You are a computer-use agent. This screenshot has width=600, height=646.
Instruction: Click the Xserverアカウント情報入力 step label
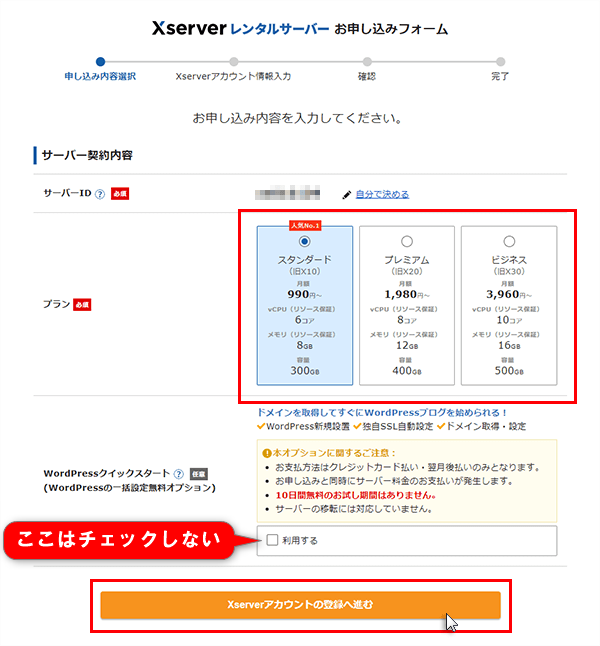(x=233, y=76)
